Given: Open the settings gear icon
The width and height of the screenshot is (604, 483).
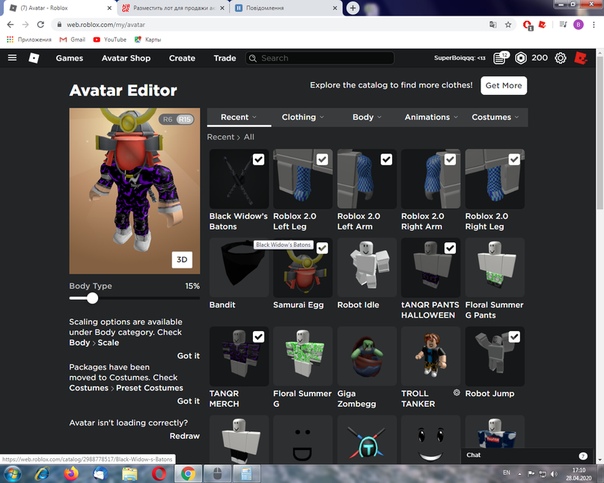Looking at the screenshot, I should (560, 58).
